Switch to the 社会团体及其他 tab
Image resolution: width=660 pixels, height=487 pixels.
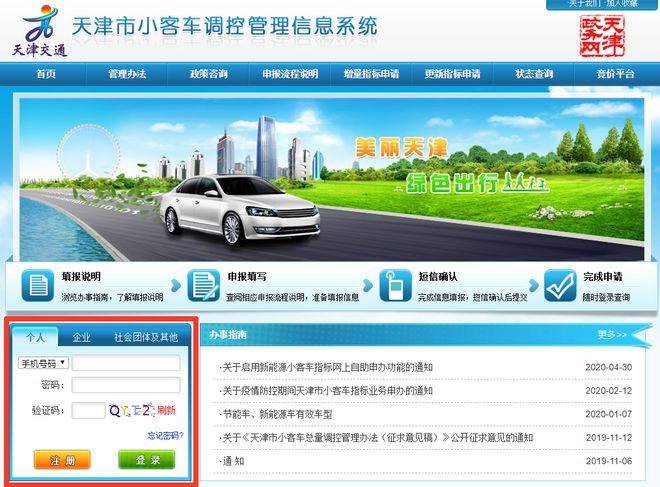pyautogui.click(x=146, y=337)
